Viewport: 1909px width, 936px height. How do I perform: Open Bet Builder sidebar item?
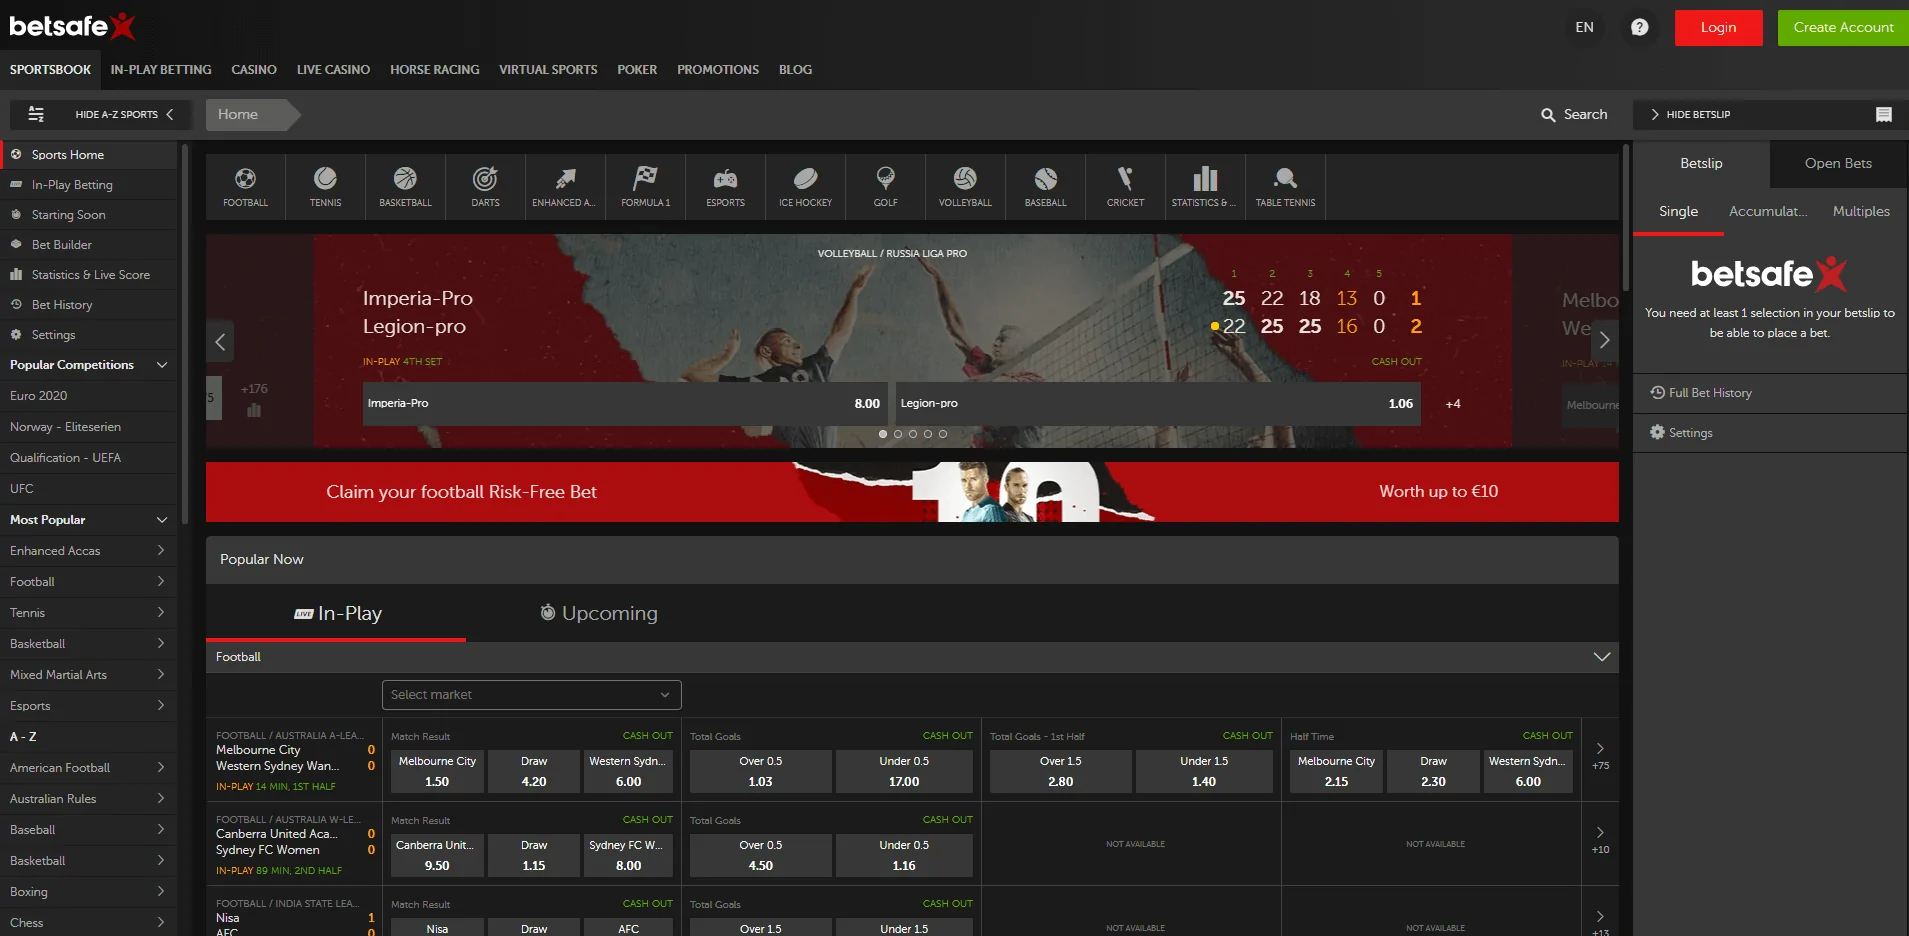pos(90,245)
